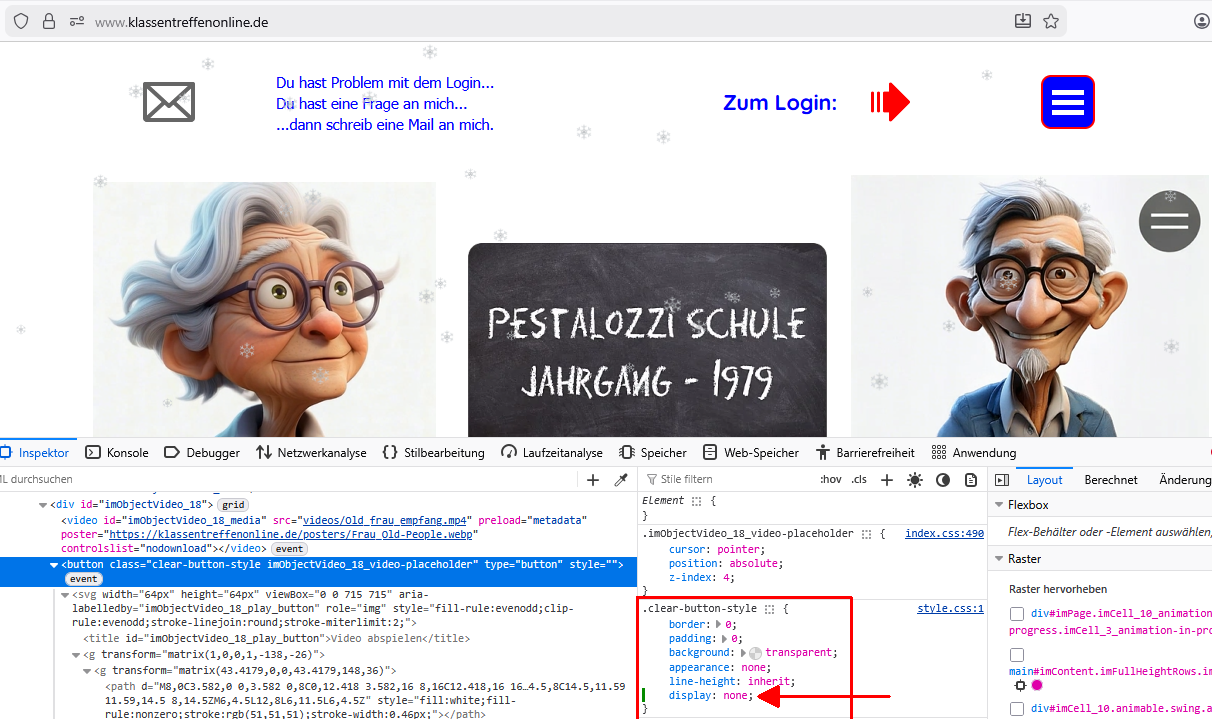Collapse the Flexbox section

[x=998, y=506]
